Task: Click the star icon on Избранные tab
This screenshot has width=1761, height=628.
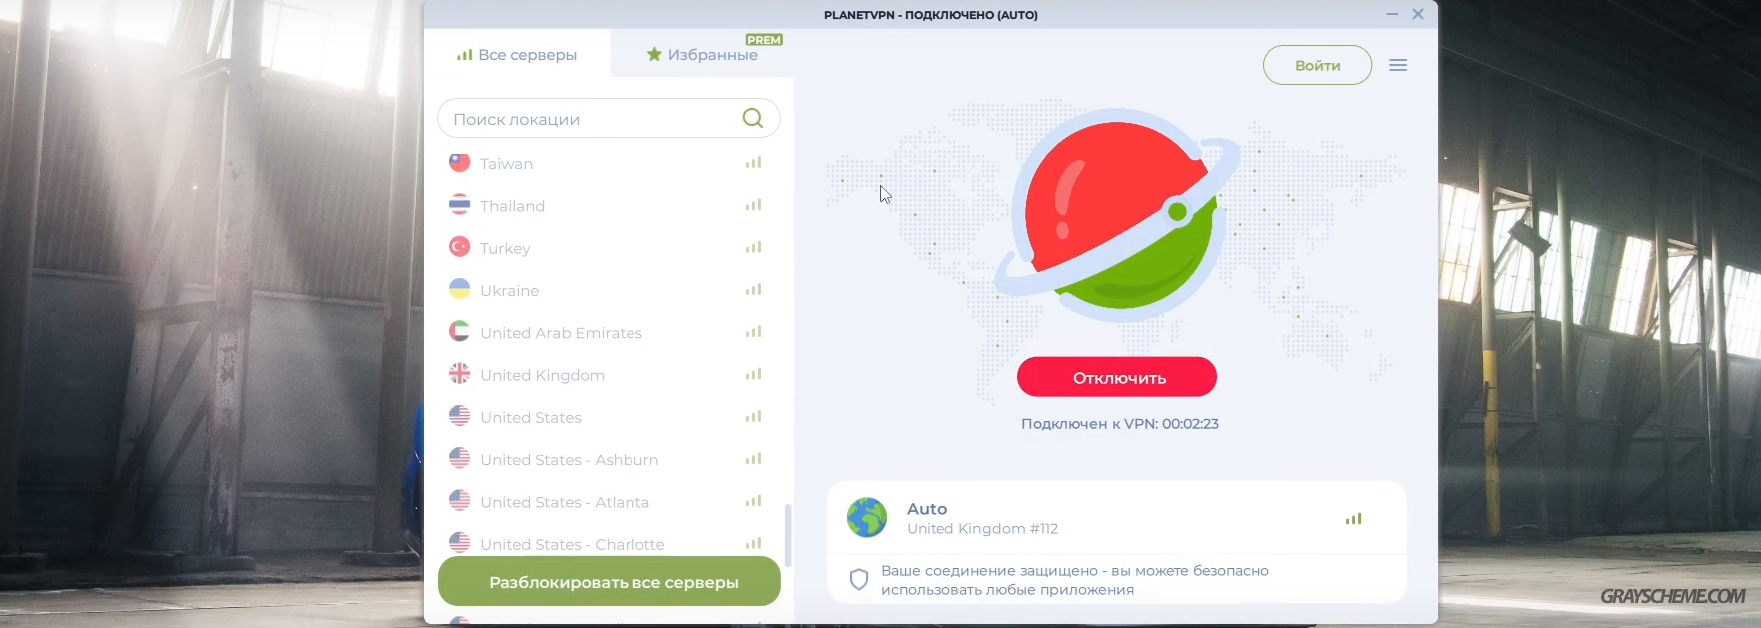Action: pos(654,54)
